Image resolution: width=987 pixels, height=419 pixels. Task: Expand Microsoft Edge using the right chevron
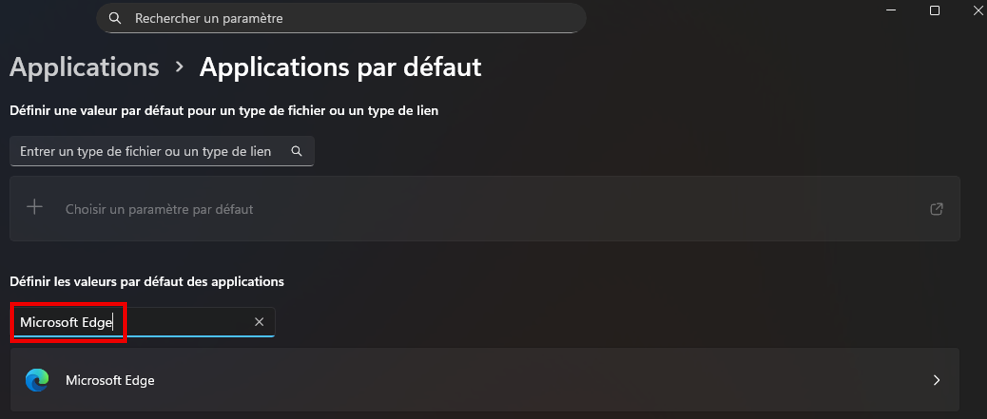point(936,380)
